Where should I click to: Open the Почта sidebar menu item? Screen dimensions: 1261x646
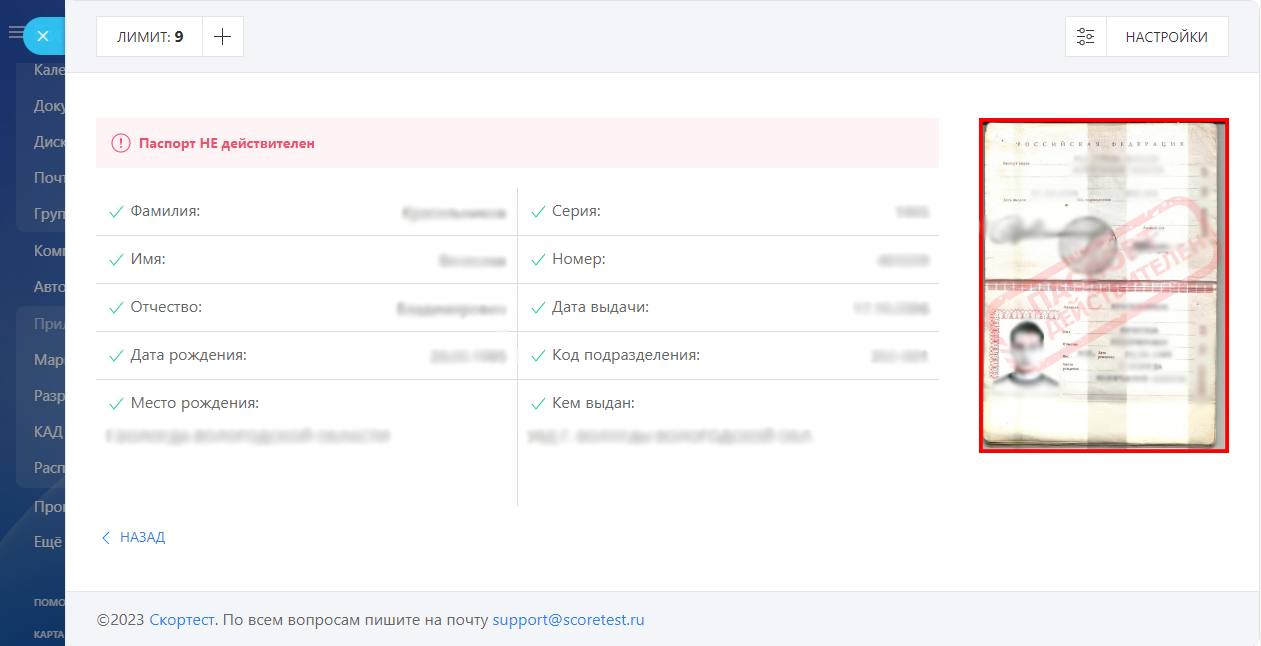tap(49, 178)
